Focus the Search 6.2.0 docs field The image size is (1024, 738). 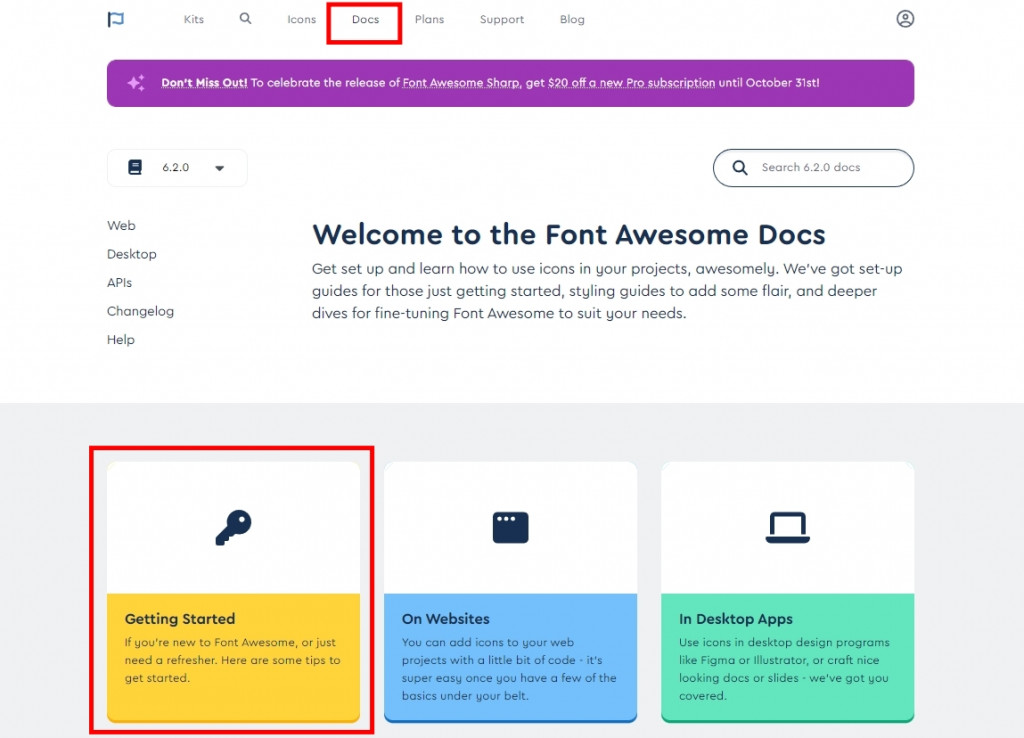tap(813, 168)
